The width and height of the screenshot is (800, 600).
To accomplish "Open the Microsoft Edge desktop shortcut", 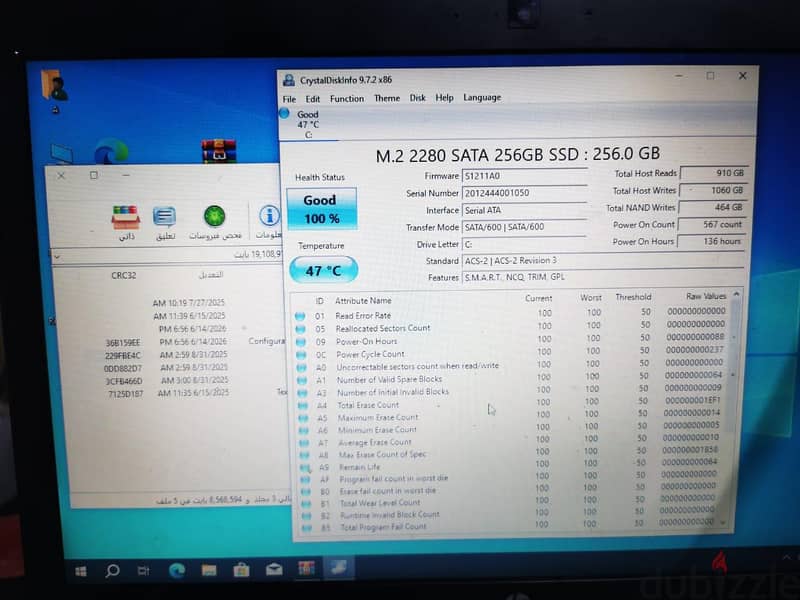I will click(x=112, y=152).
